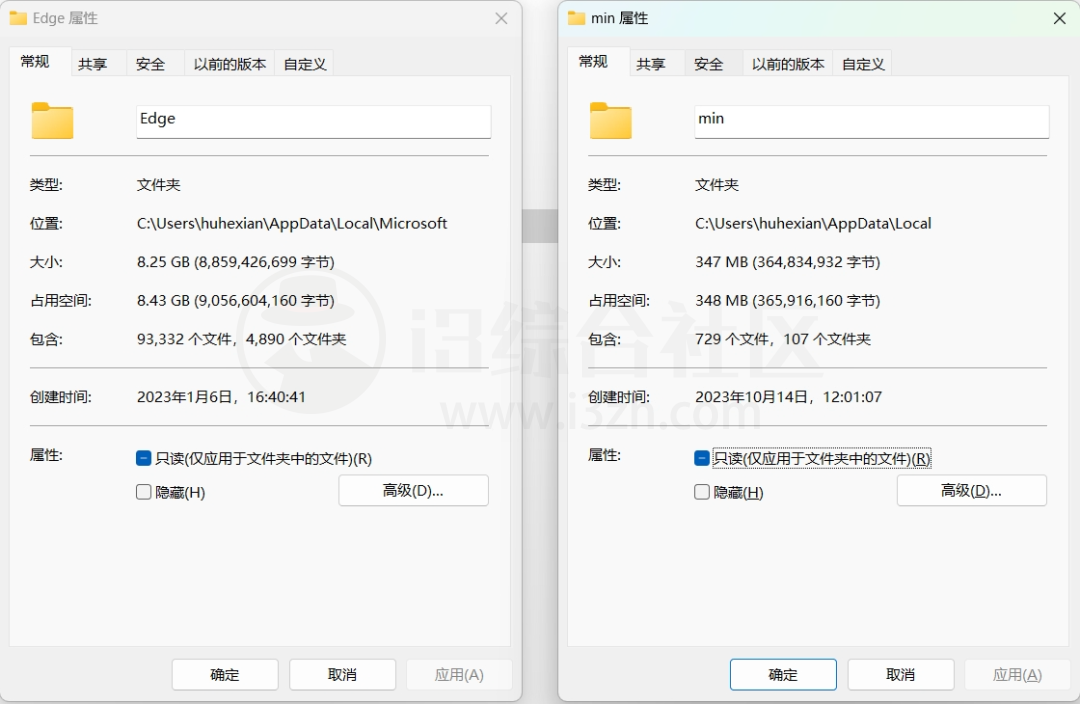Select the 常规 tab in min properties
Viewport: 1080px width, 704px height.
tap(597, 61)
